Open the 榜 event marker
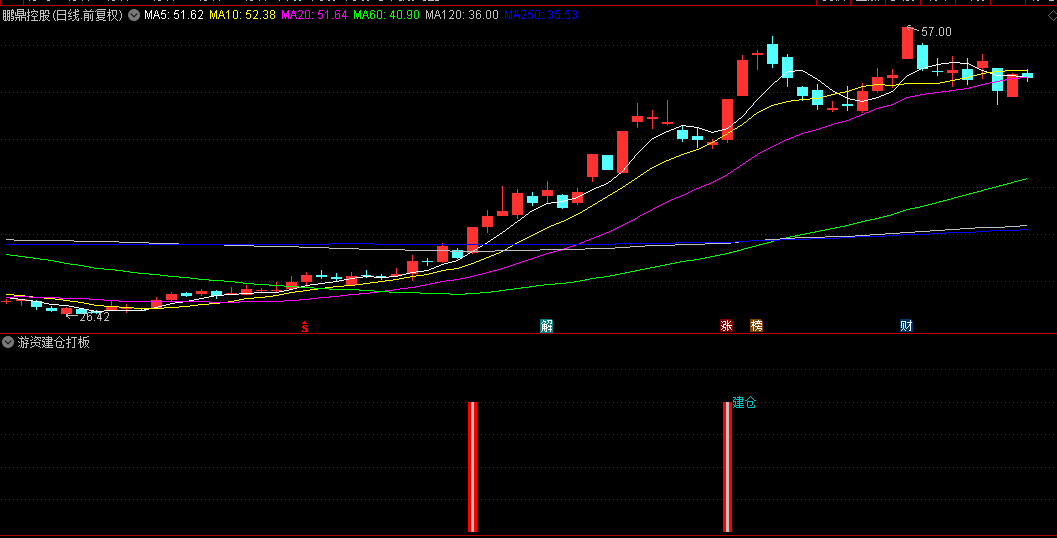1057x538 pixels. tap(756, 326)
